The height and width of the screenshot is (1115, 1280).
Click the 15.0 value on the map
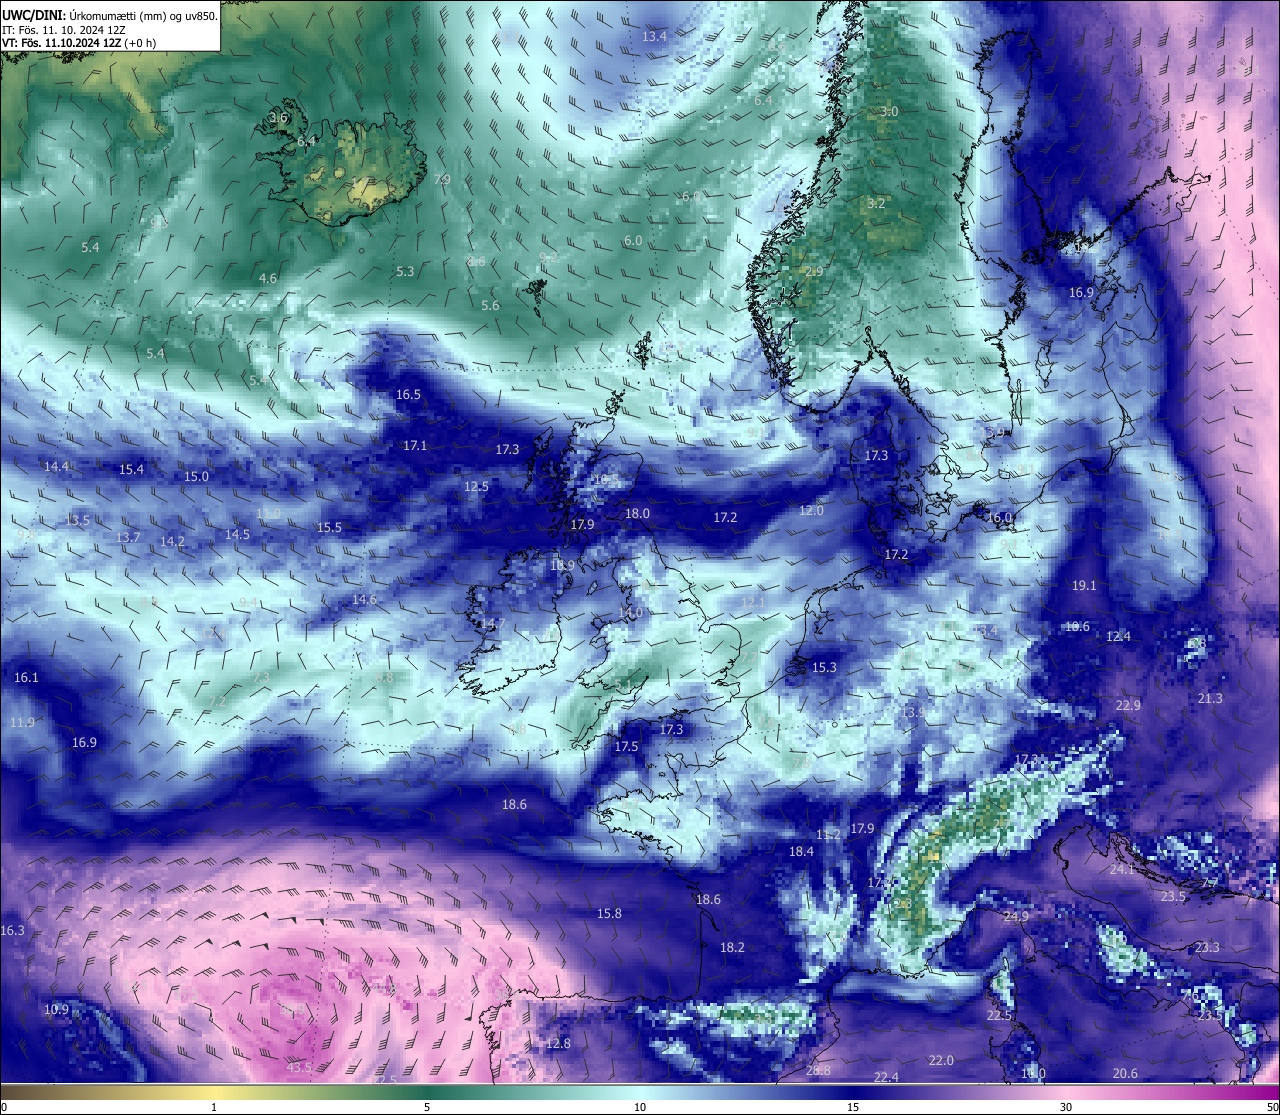coord(196,476)
